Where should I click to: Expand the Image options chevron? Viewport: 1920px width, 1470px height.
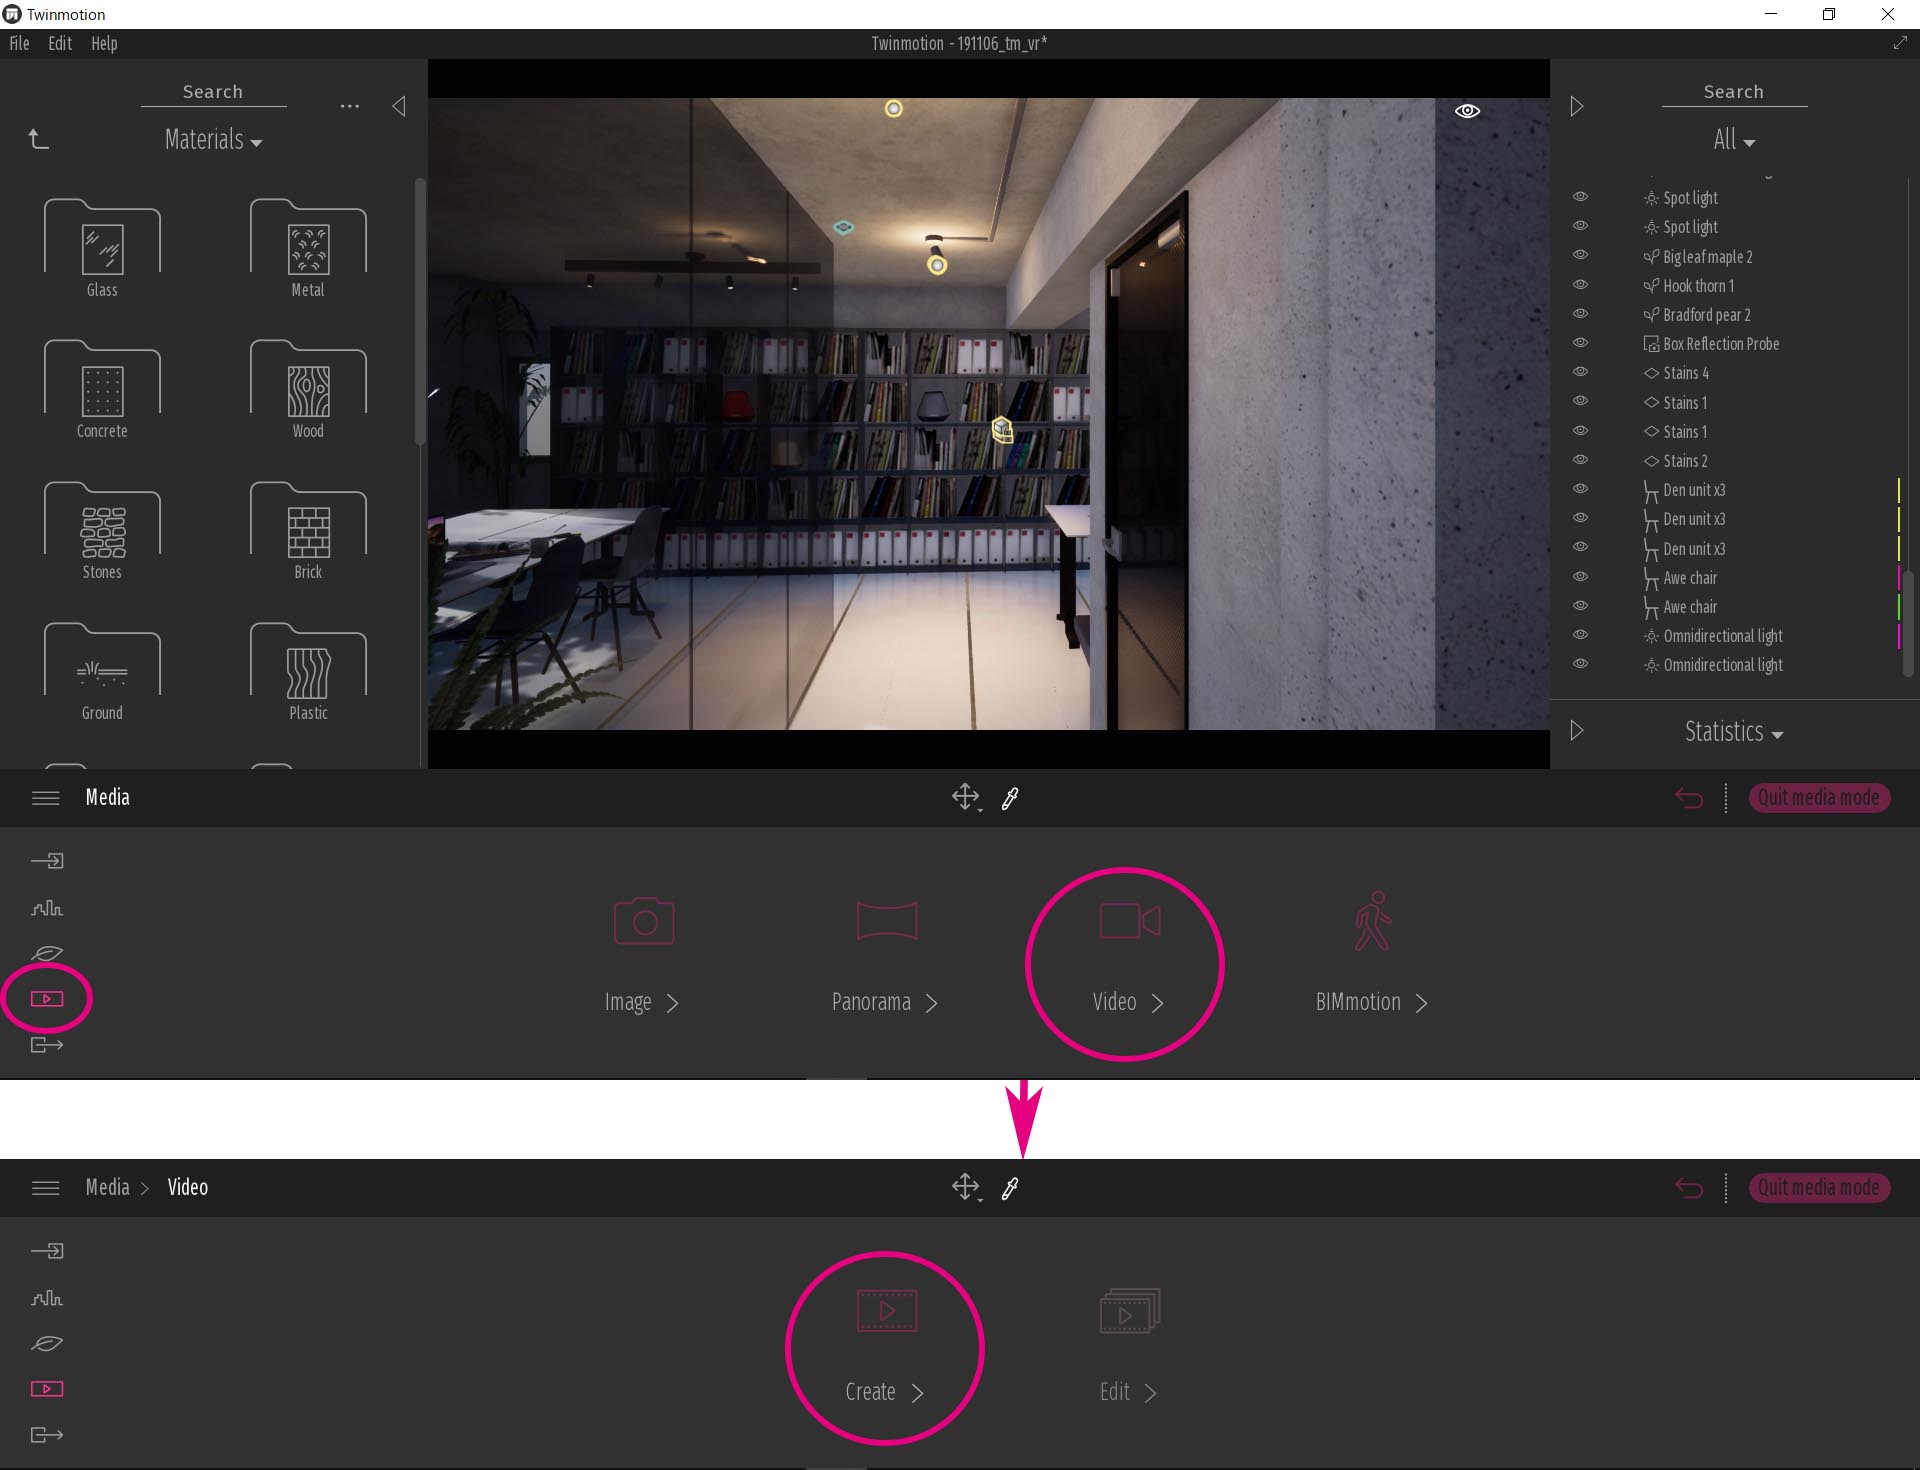tap(672, 1003)
